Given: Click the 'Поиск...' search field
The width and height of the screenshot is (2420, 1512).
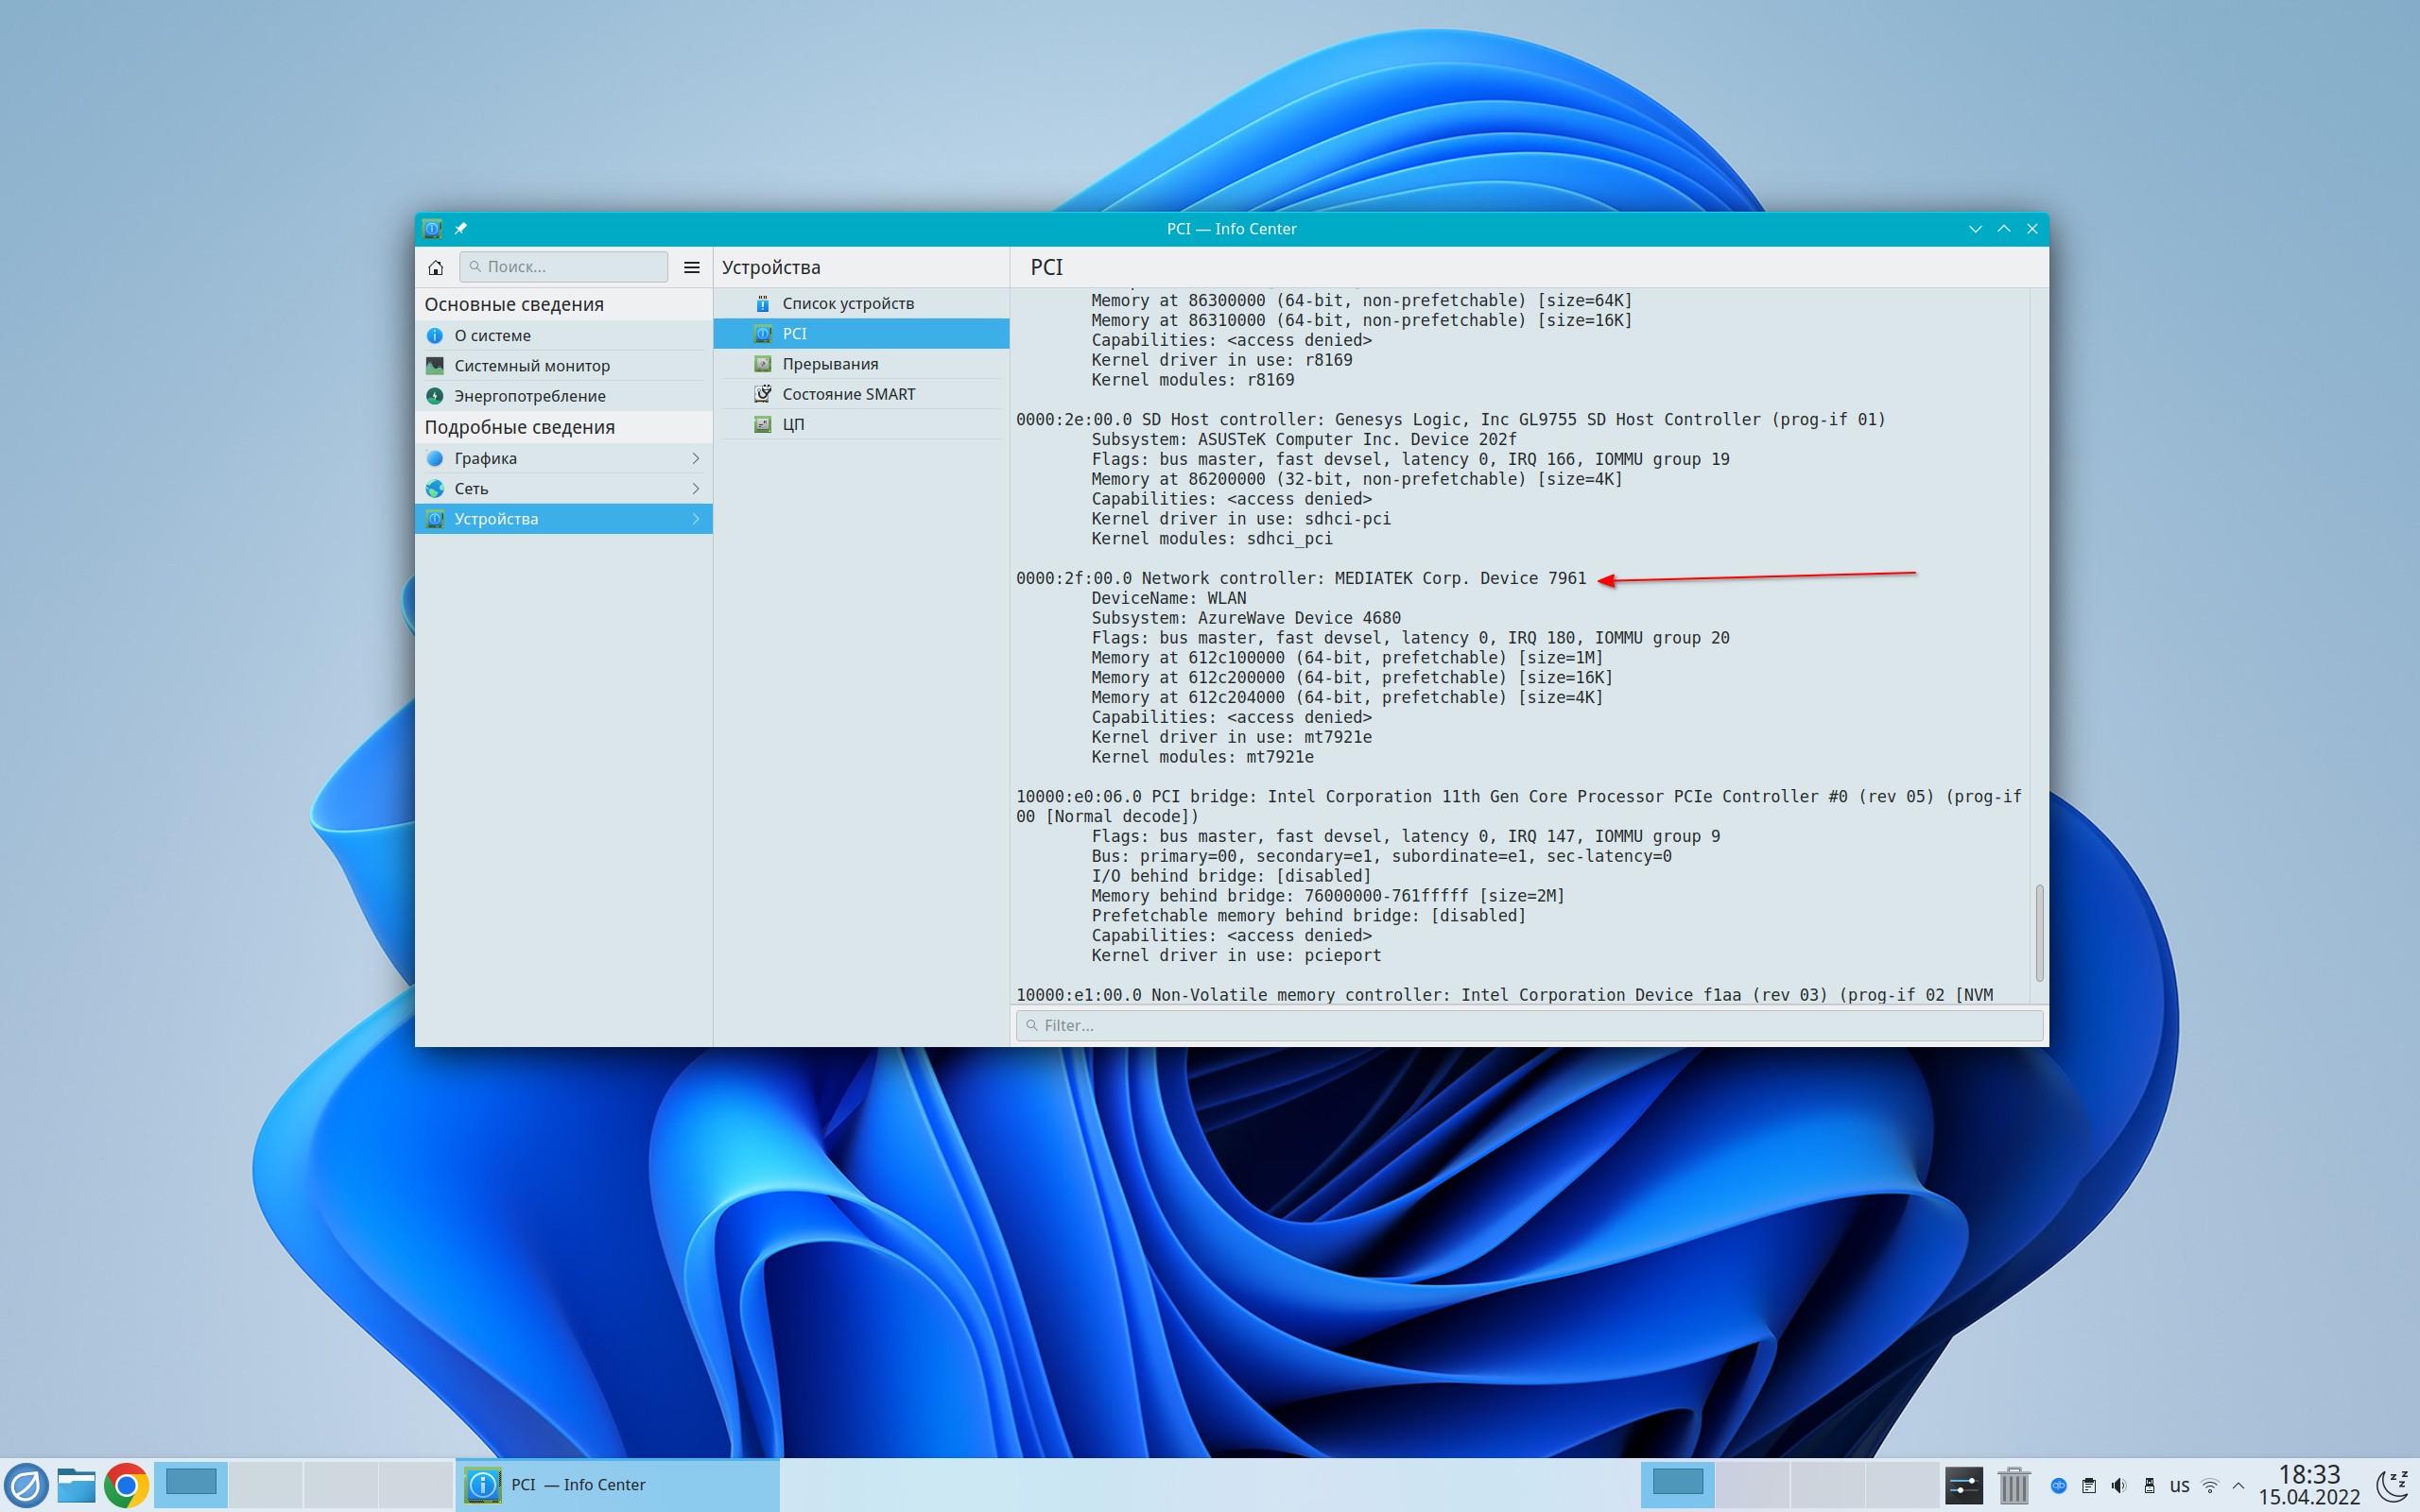Looking at the screenshot, I should 565,267.
